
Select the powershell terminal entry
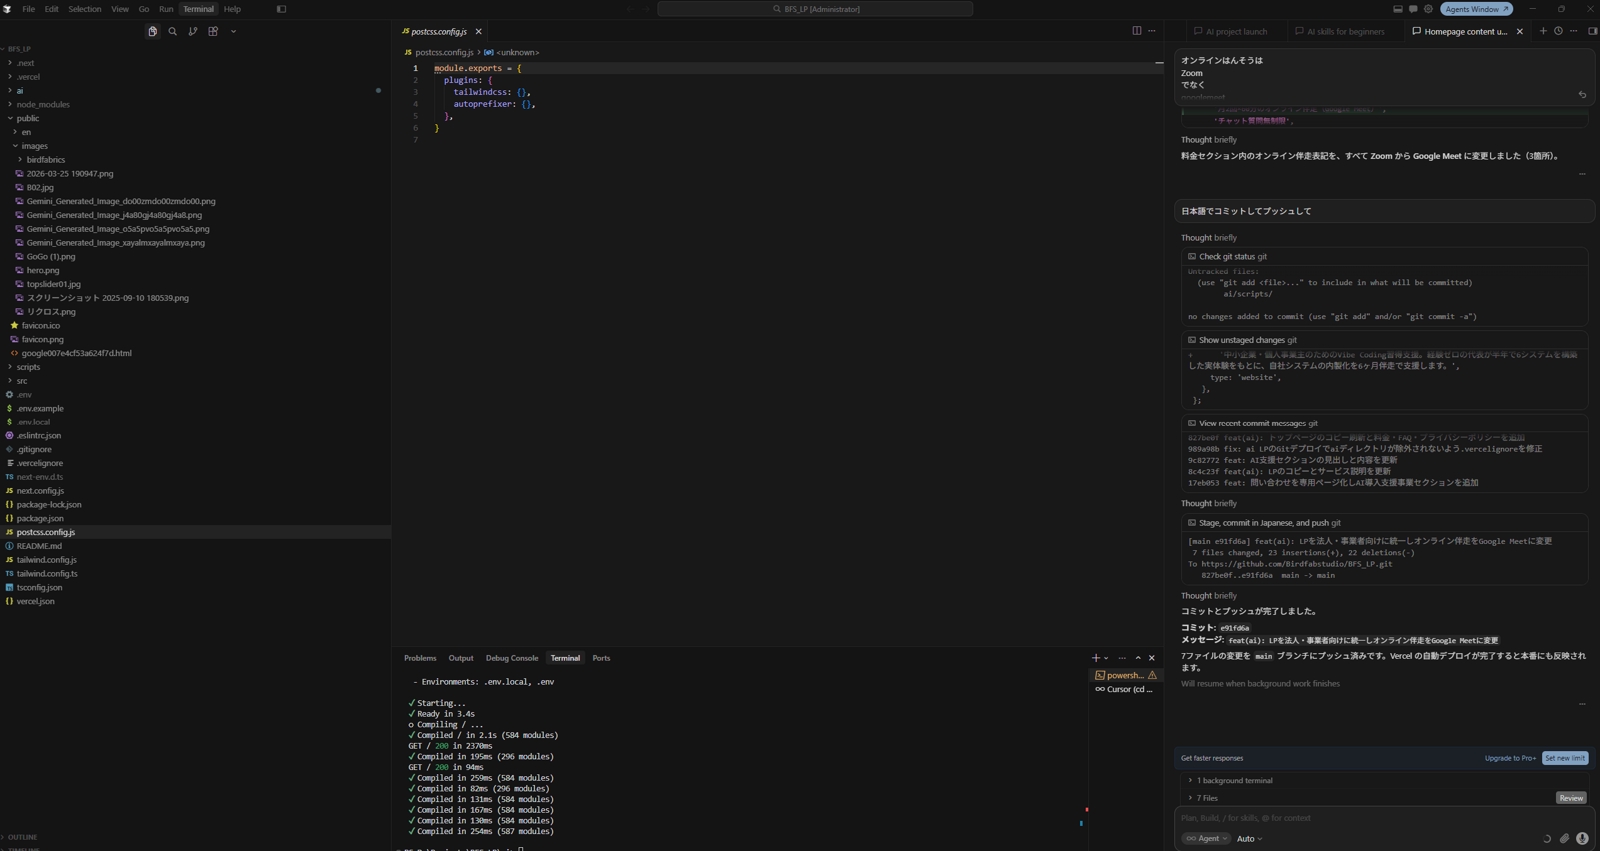1125,675
